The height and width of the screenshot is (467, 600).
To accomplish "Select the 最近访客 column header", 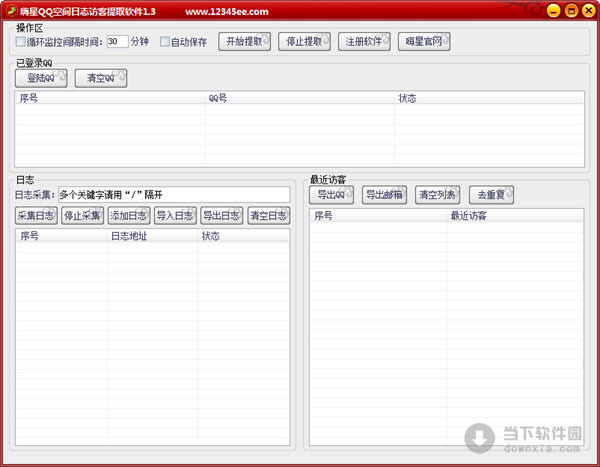I will [x=515, y=216].
